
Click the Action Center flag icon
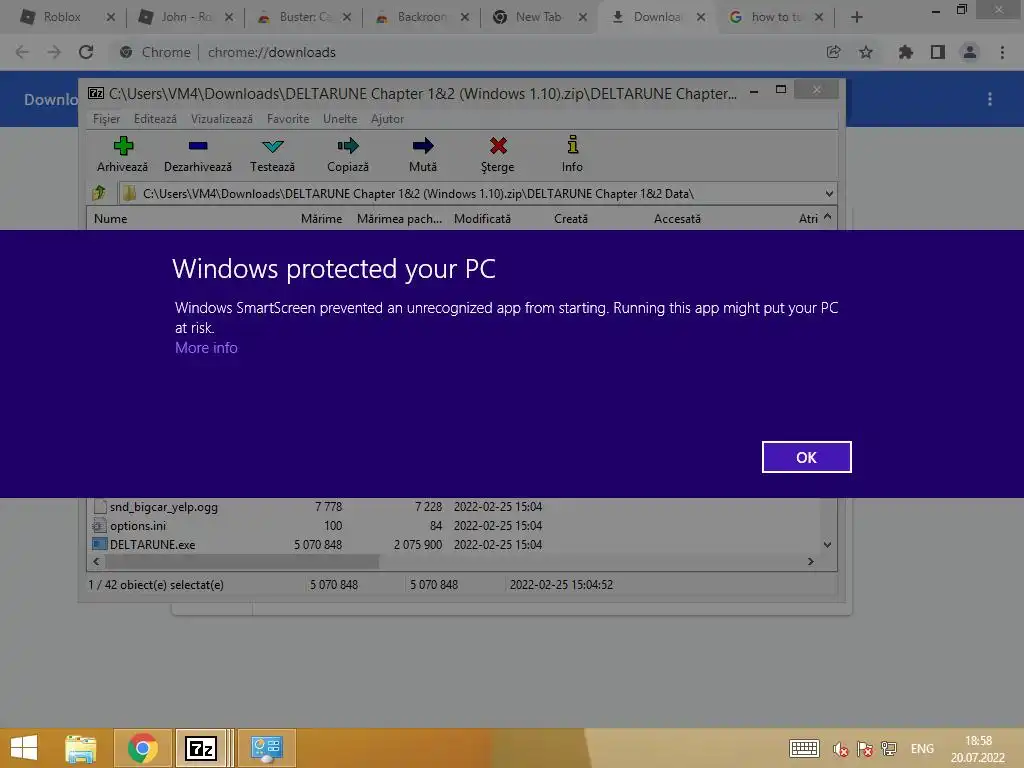(865, 748)
